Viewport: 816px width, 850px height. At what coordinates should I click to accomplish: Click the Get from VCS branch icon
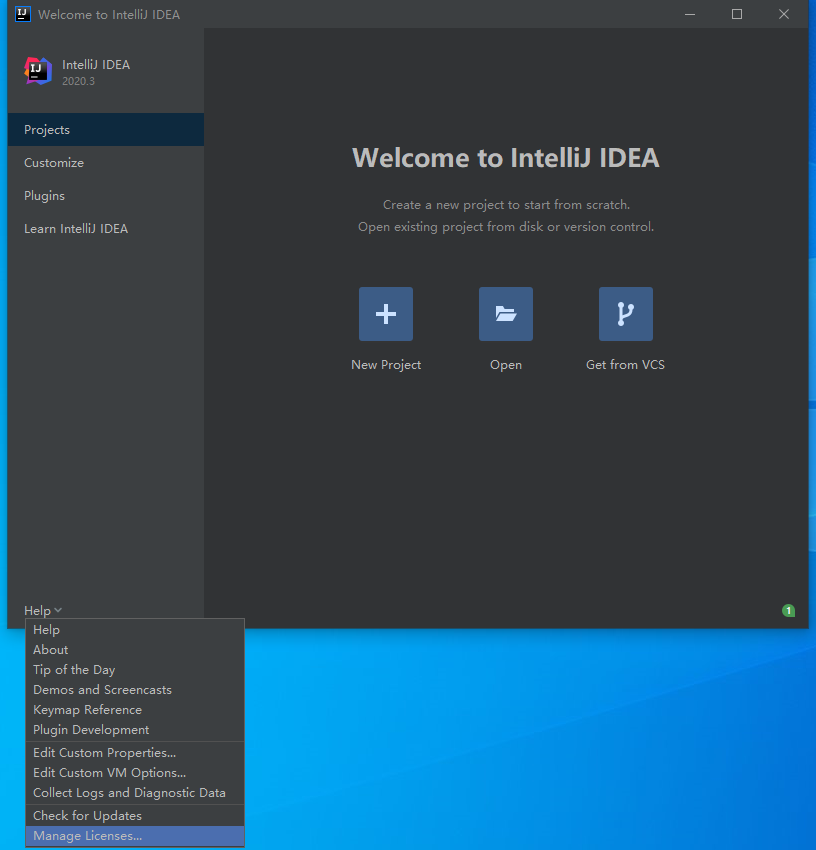[x=625, y=314]
